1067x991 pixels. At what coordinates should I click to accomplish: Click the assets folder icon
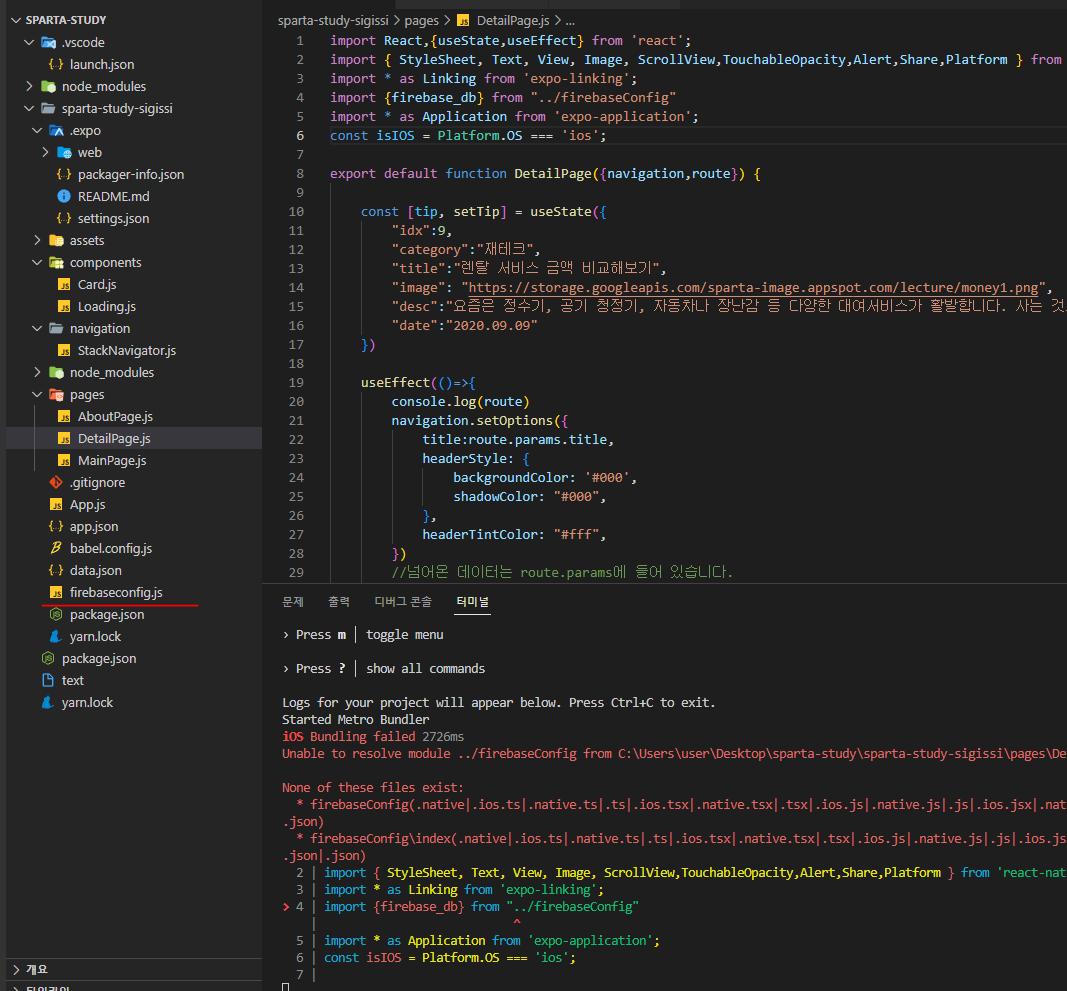56,240
